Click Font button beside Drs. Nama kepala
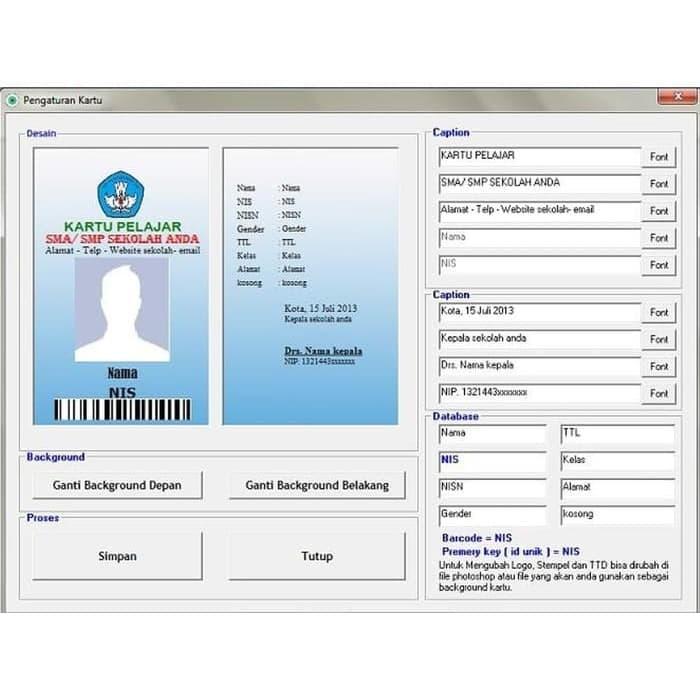 click(x=659, y=366)
